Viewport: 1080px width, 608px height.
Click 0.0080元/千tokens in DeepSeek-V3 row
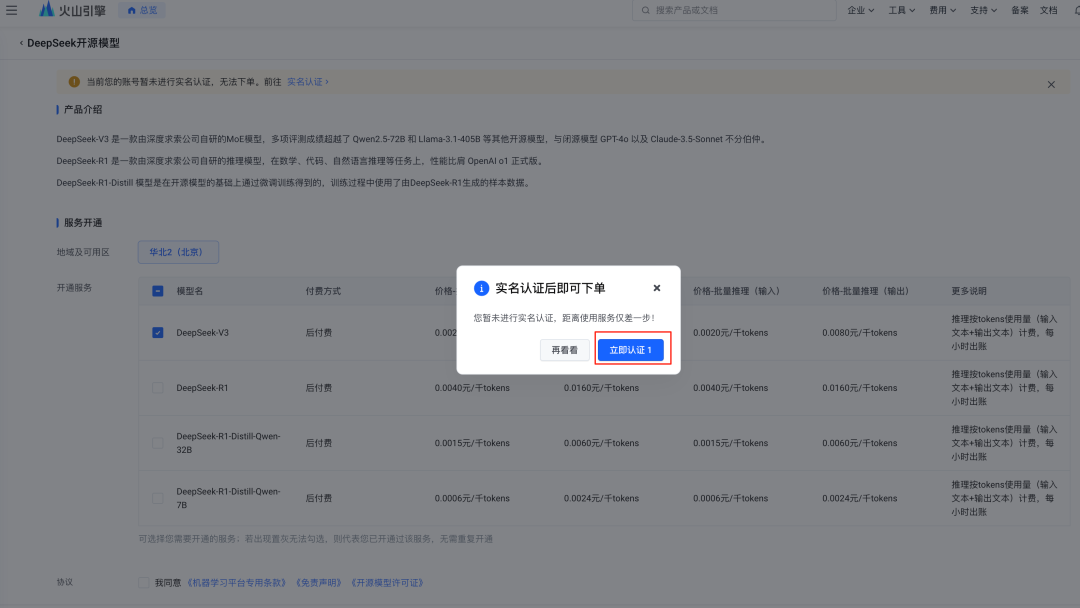[860, 333]
